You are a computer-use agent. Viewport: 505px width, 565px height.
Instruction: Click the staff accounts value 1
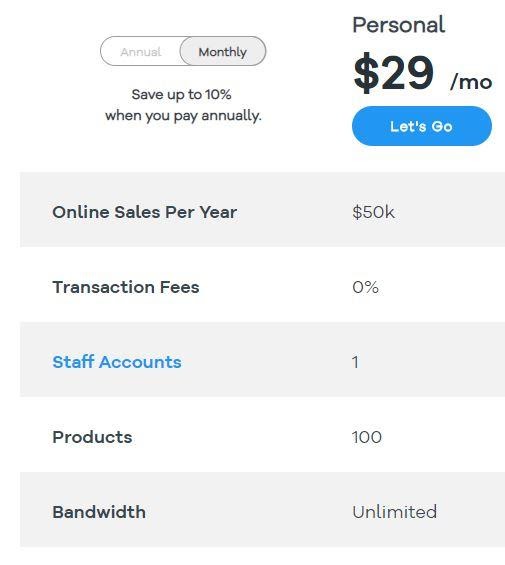pyautogui.click(x=355, y=362)
